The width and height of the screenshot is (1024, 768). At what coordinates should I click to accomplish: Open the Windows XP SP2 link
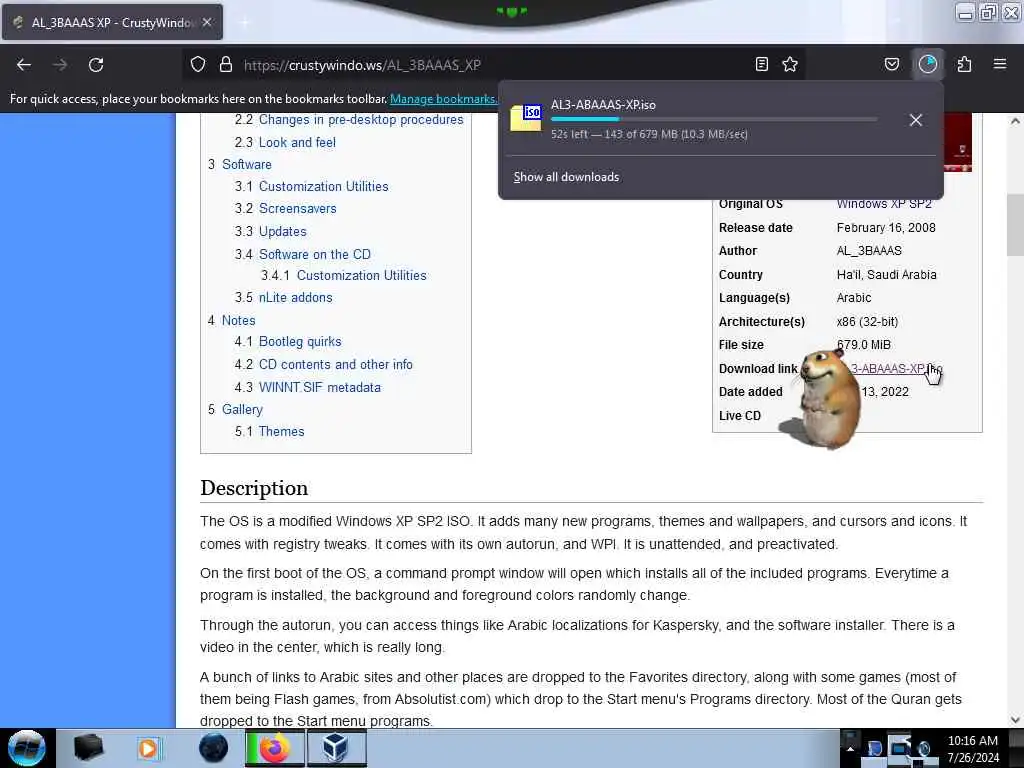884,204
